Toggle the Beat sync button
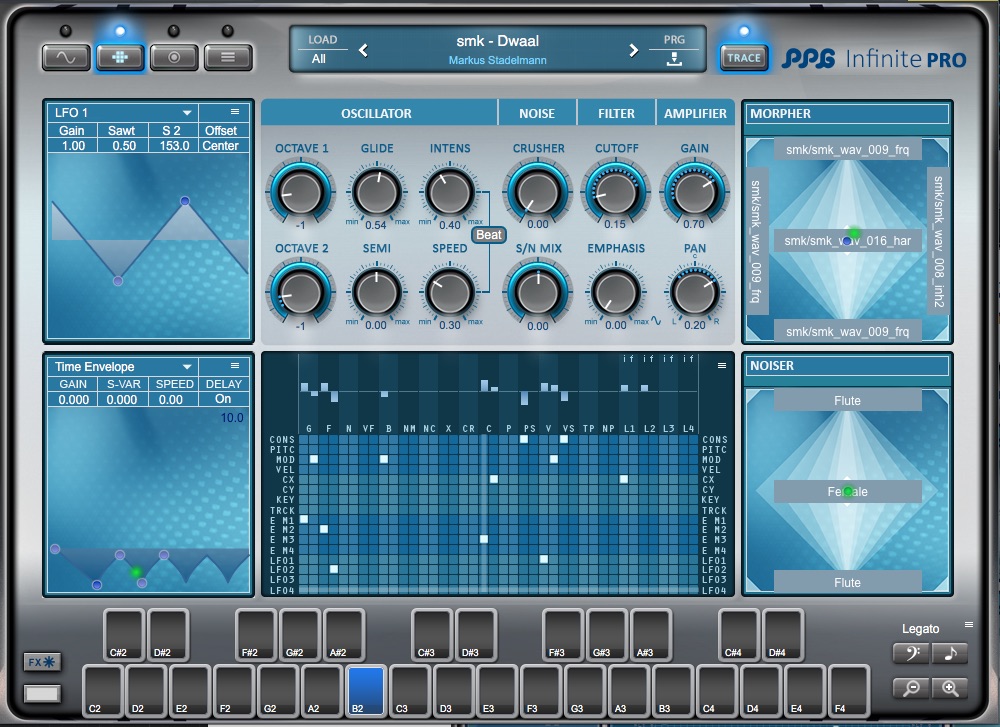 489,236
